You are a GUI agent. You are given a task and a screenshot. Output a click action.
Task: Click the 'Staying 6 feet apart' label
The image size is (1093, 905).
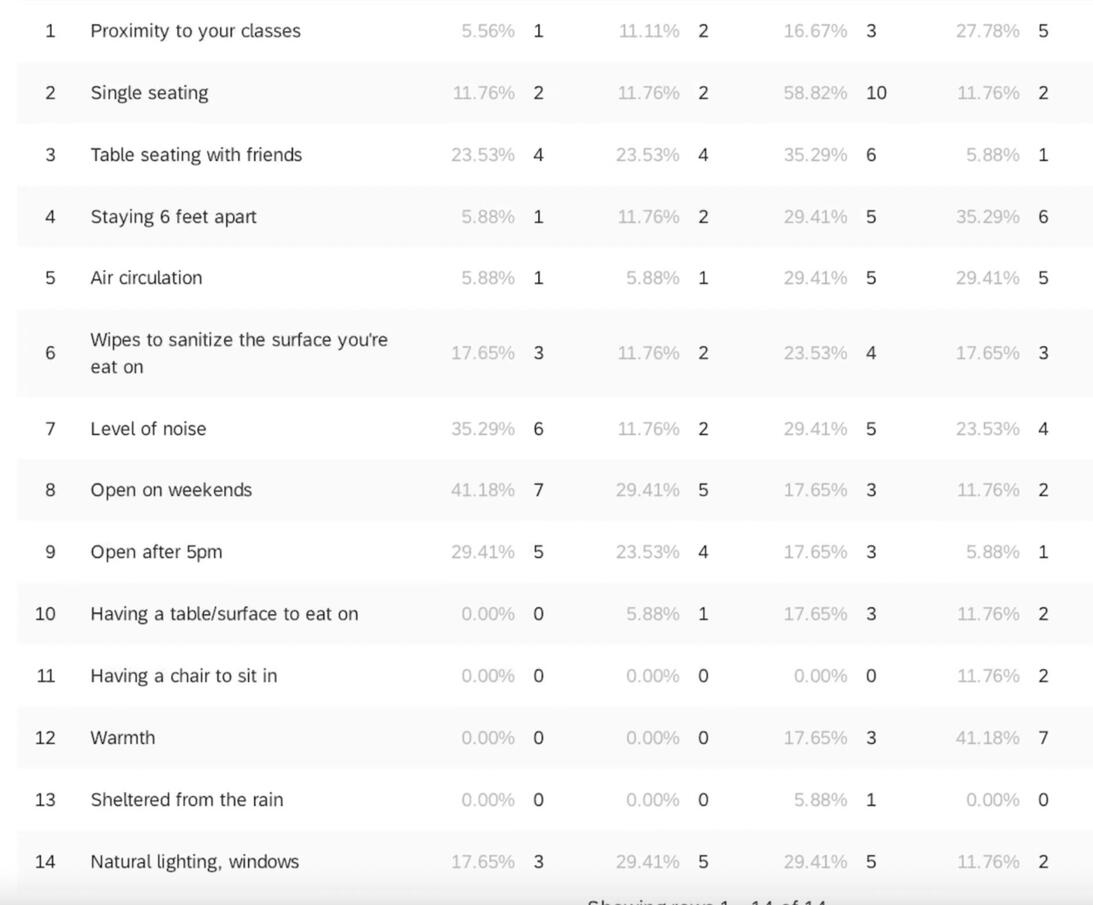(x=173, y=217)
